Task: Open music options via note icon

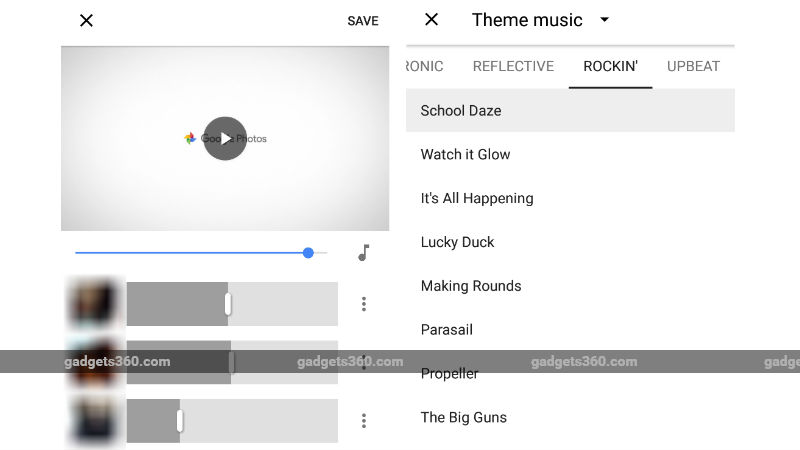Action: coord(364,253)
